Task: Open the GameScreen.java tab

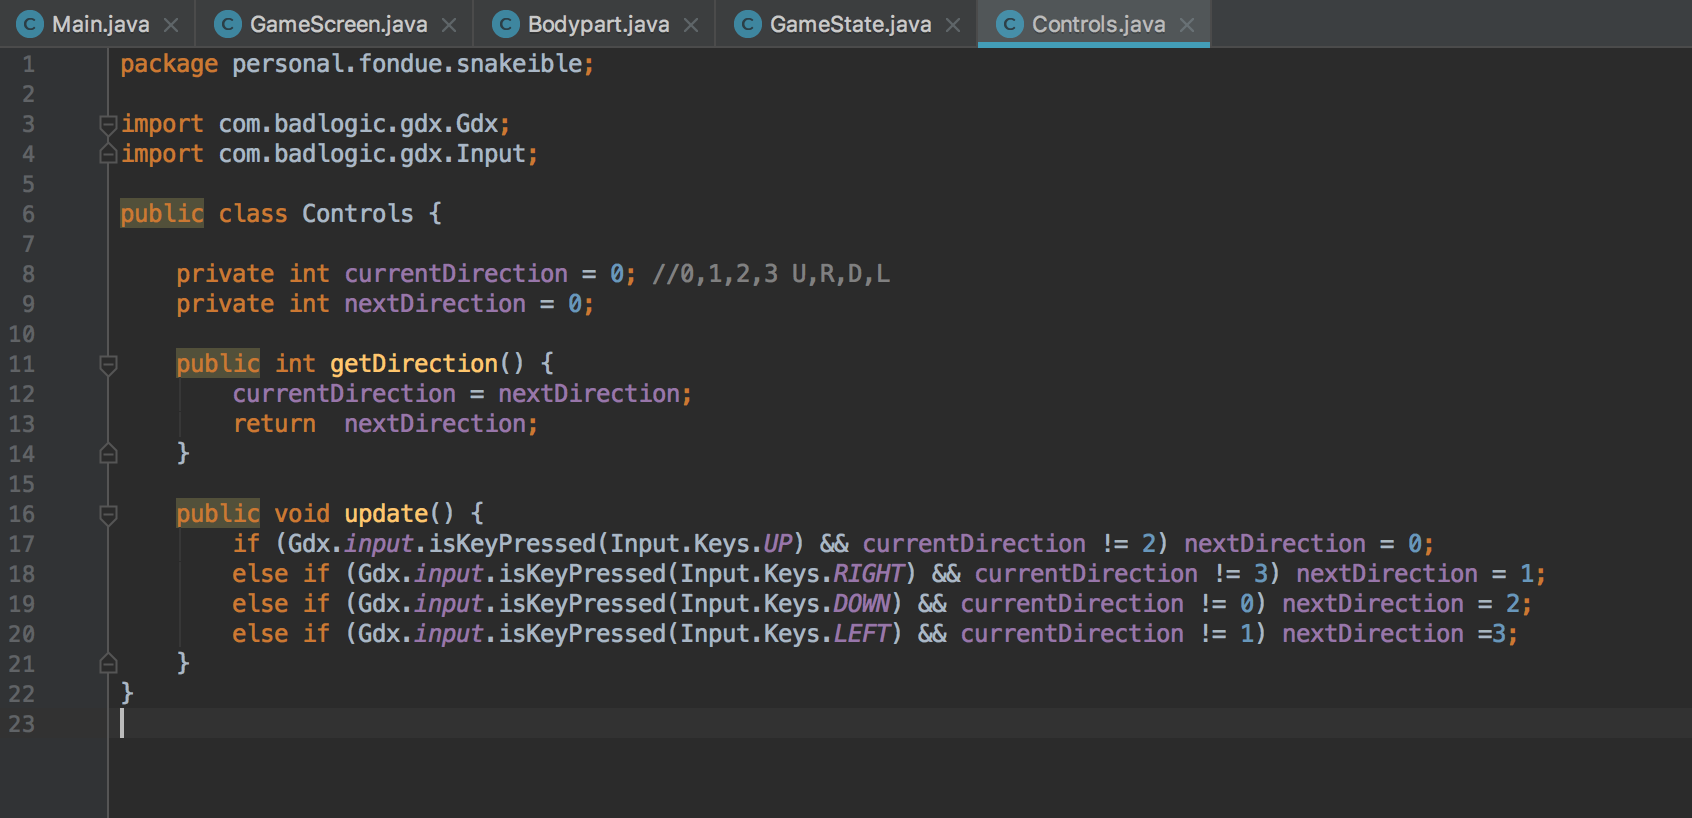Action: [x=338, y=24]
